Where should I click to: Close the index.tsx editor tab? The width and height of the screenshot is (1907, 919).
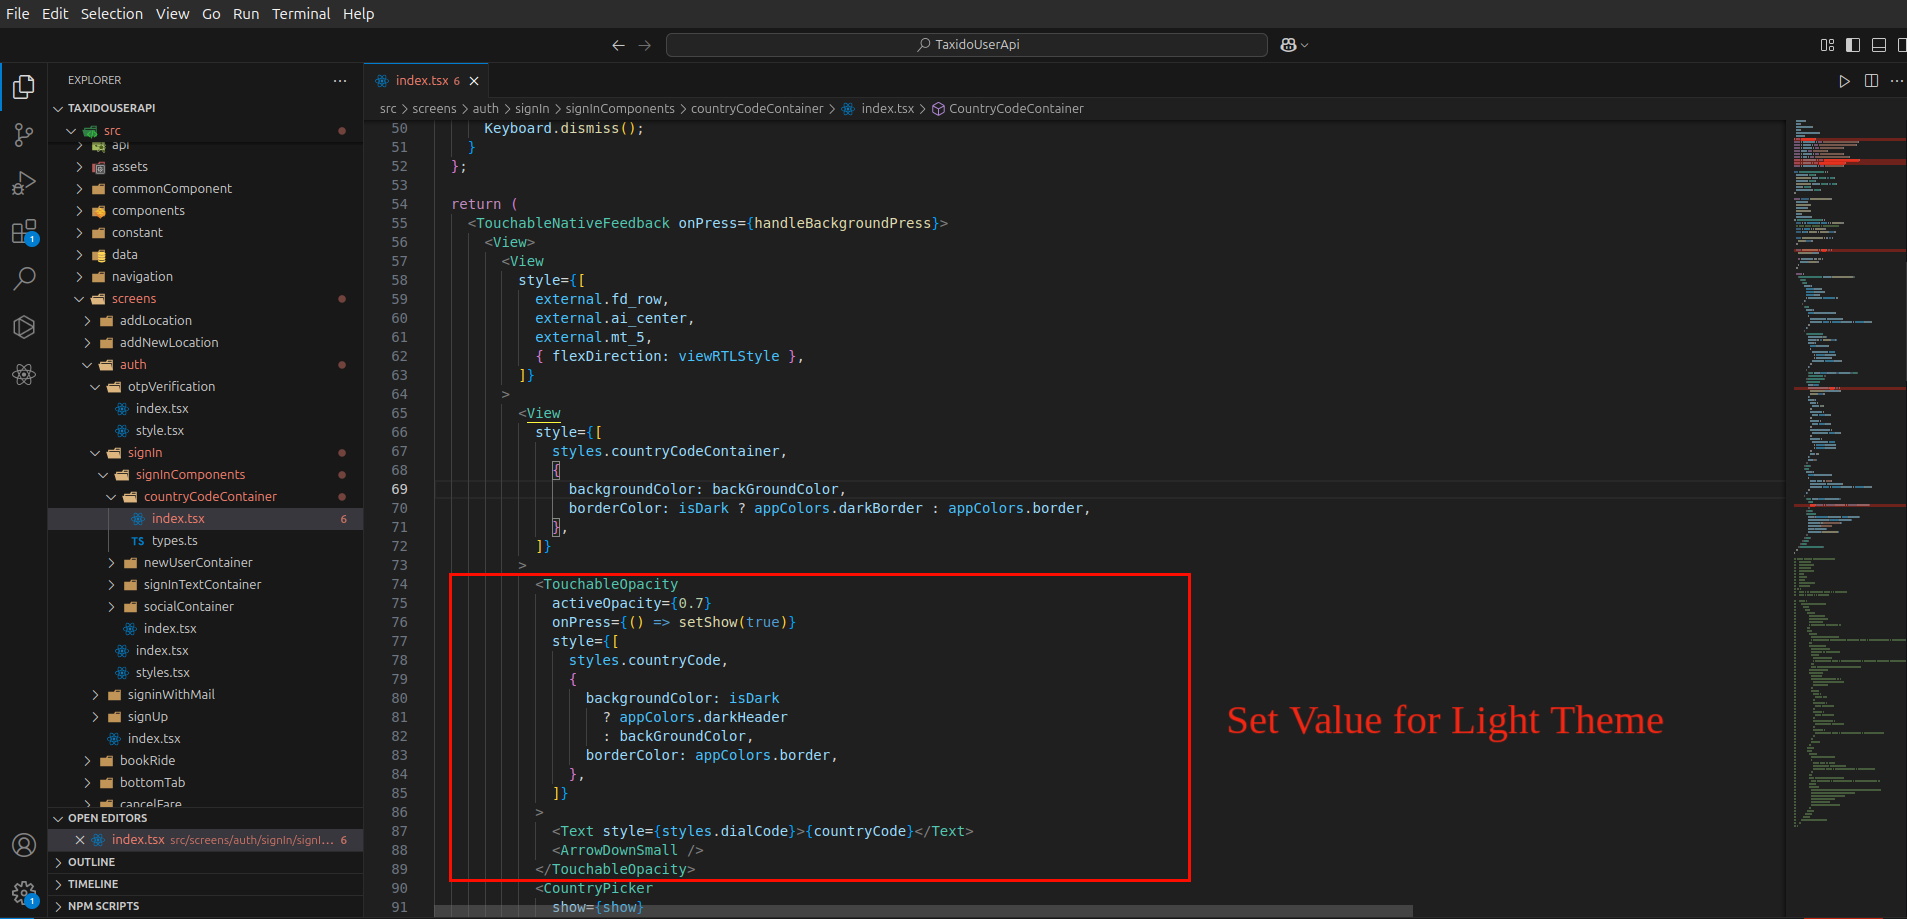pos(474,81)
